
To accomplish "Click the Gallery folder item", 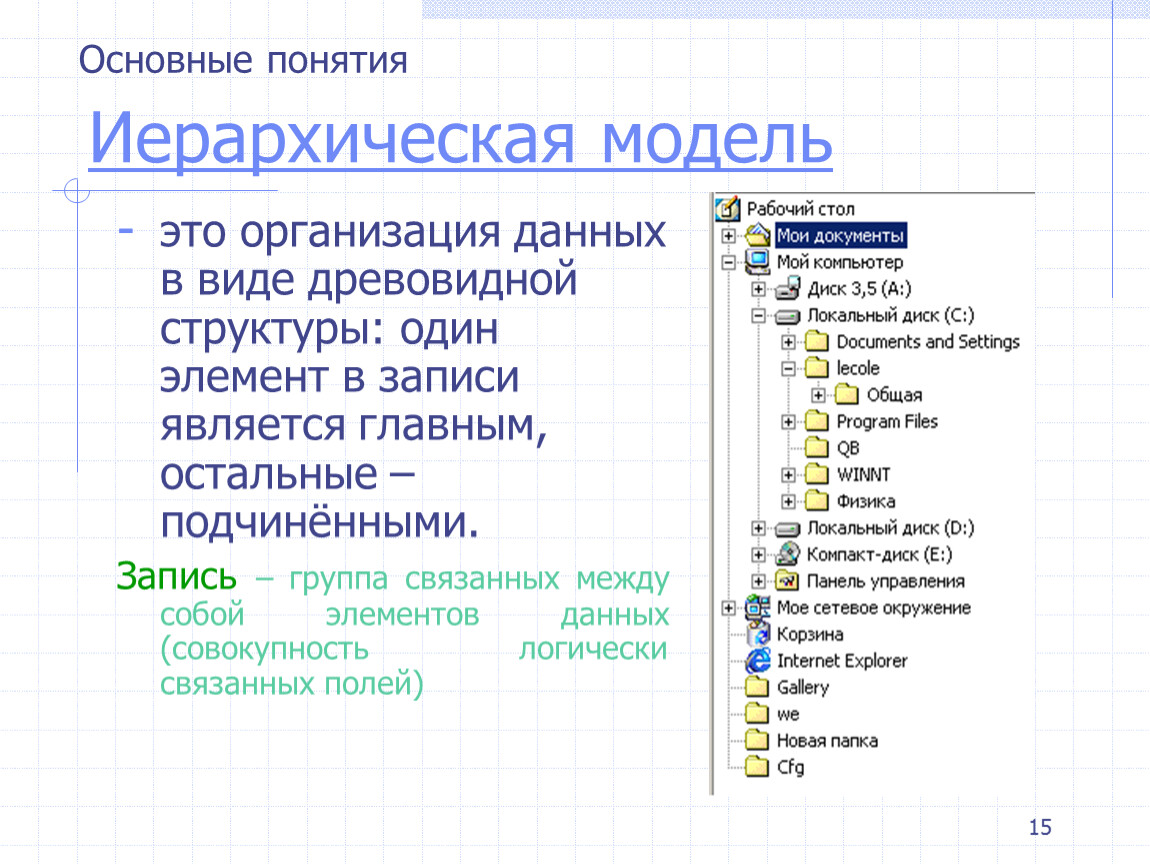I will [x=802, y=687].
